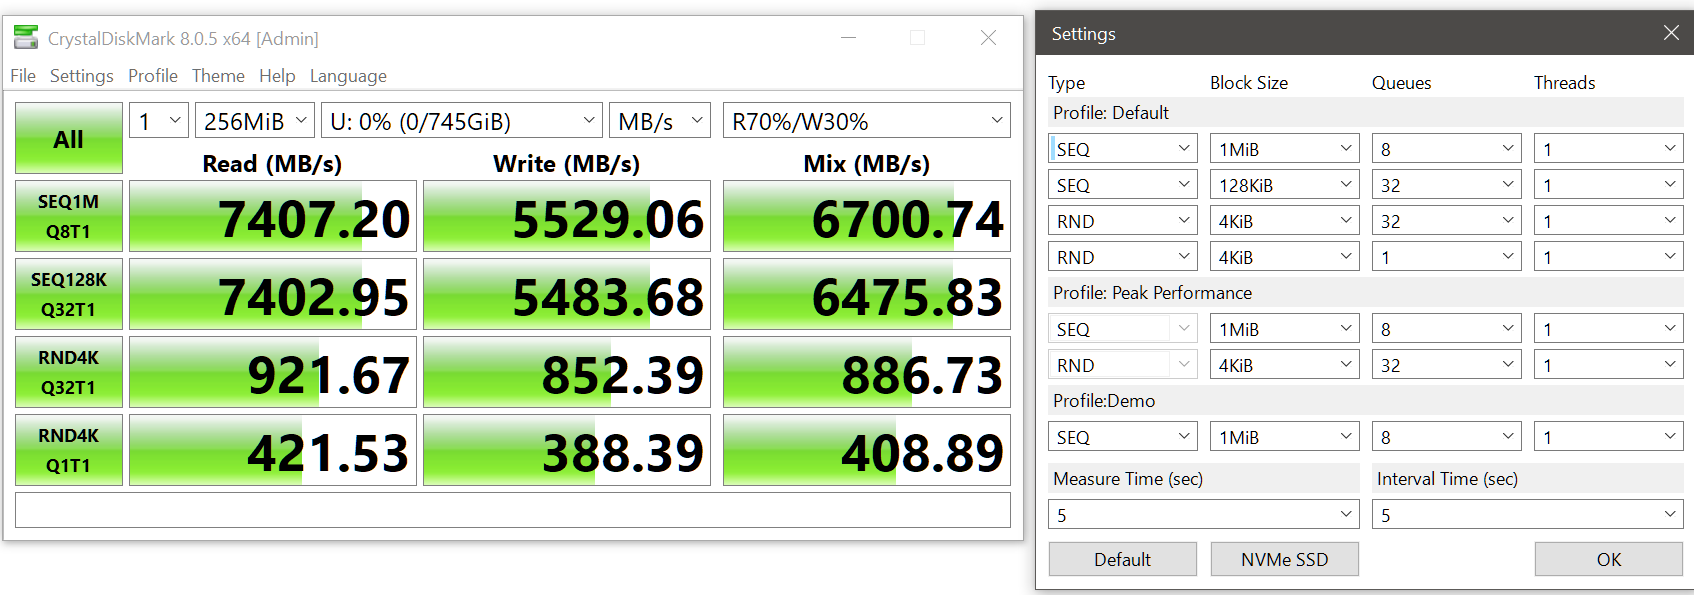Expand the Measure Time (sec) dropdown

(x=1203, y=515)
